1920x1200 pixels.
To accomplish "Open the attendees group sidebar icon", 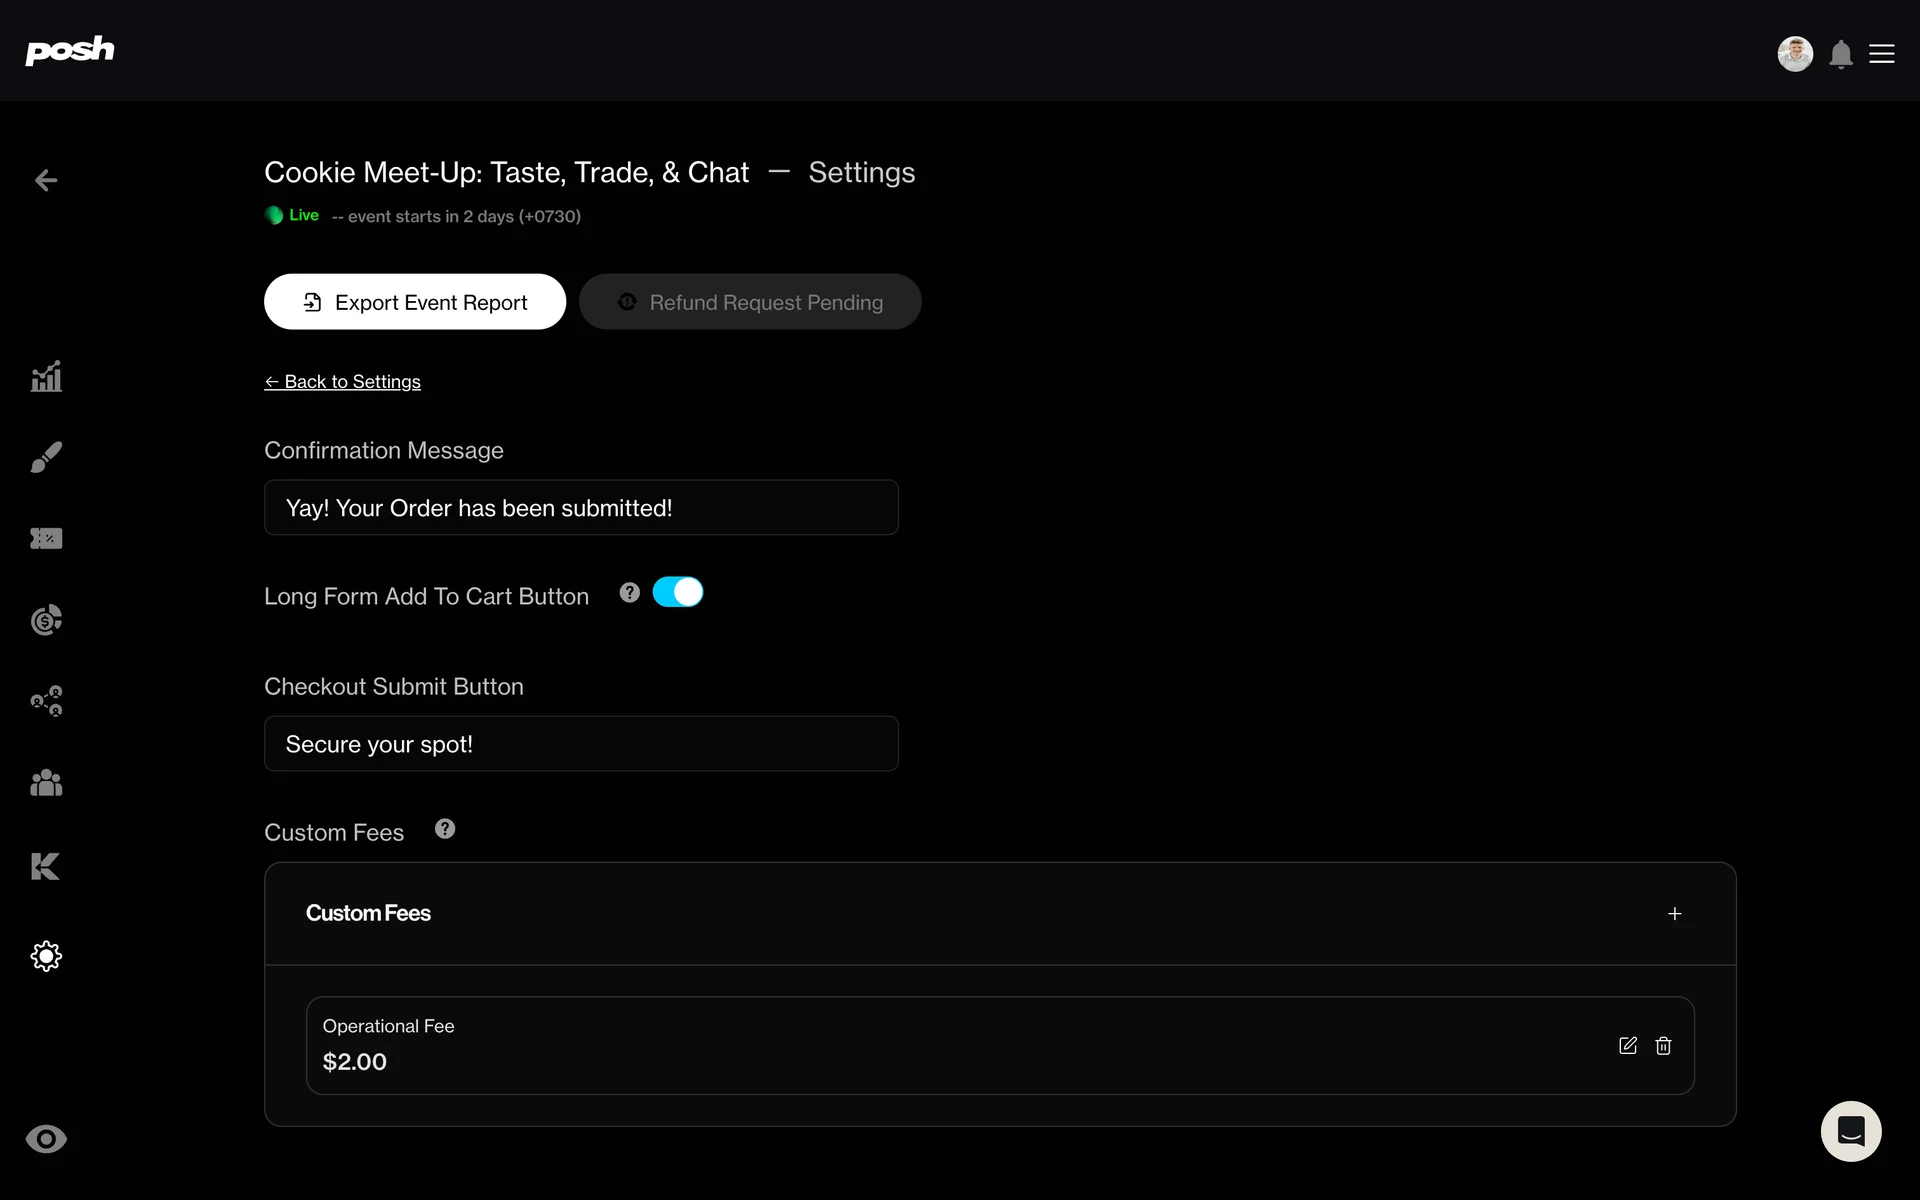I will click(x=46, y=783).
